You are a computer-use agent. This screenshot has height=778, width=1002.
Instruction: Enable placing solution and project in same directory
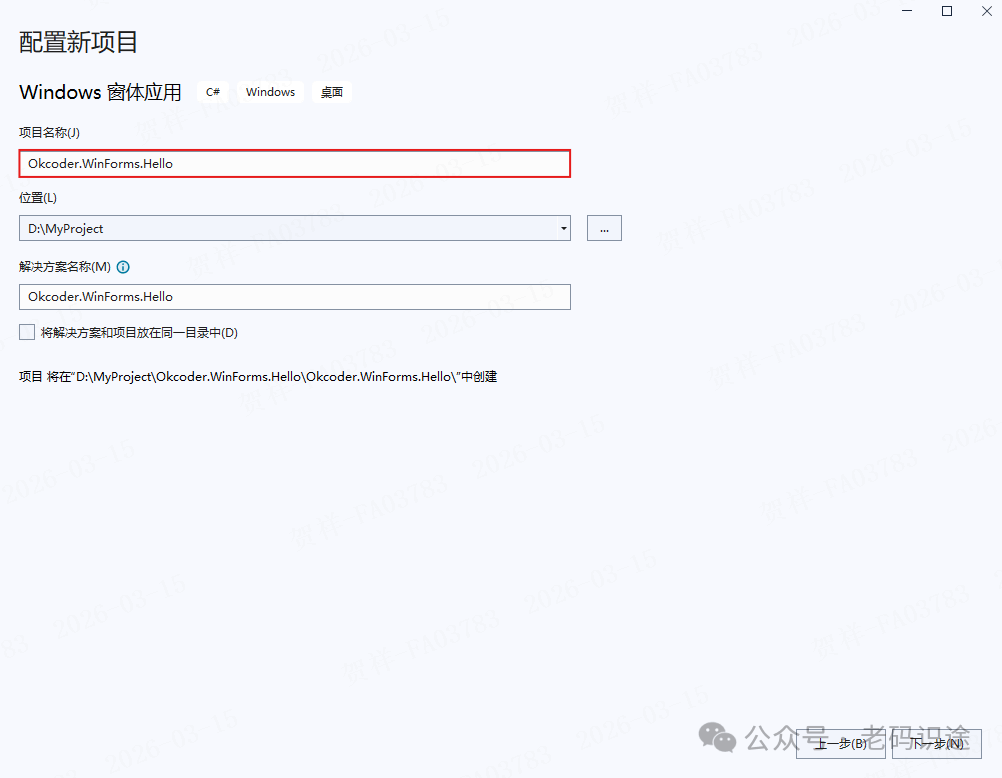27,332
